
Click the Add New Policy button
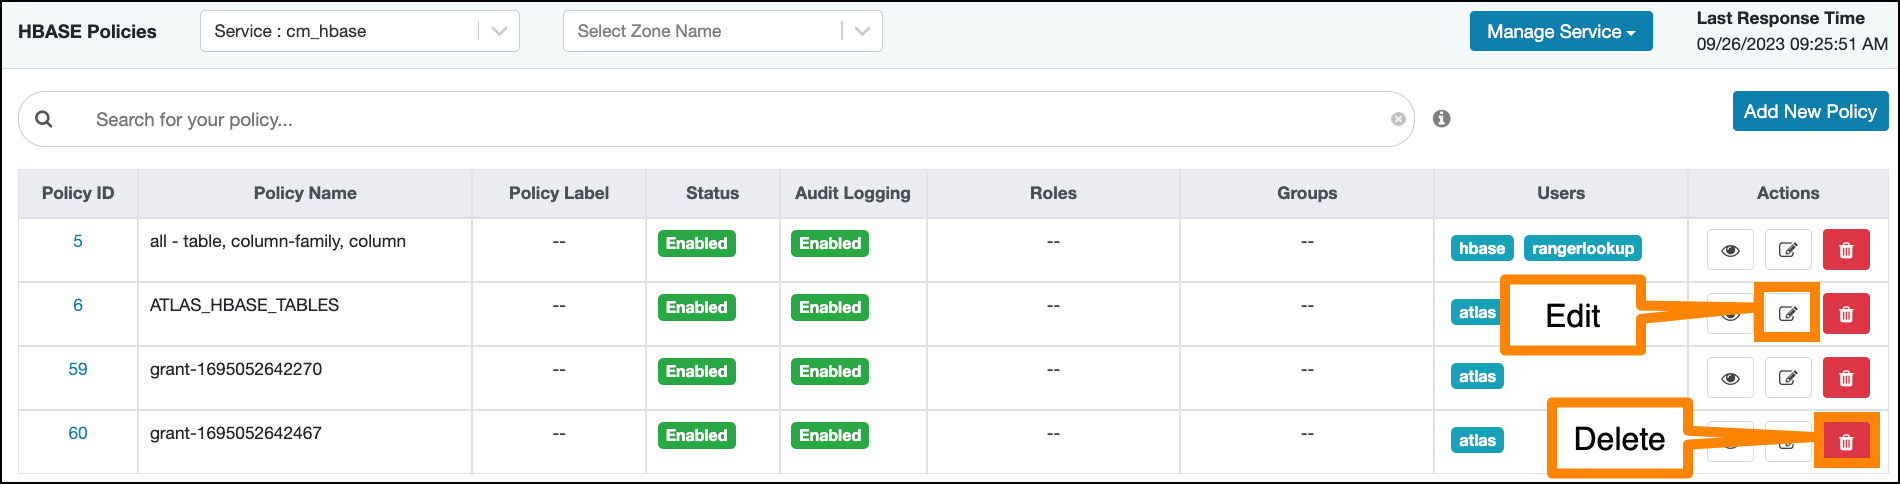pos(1810,111)
